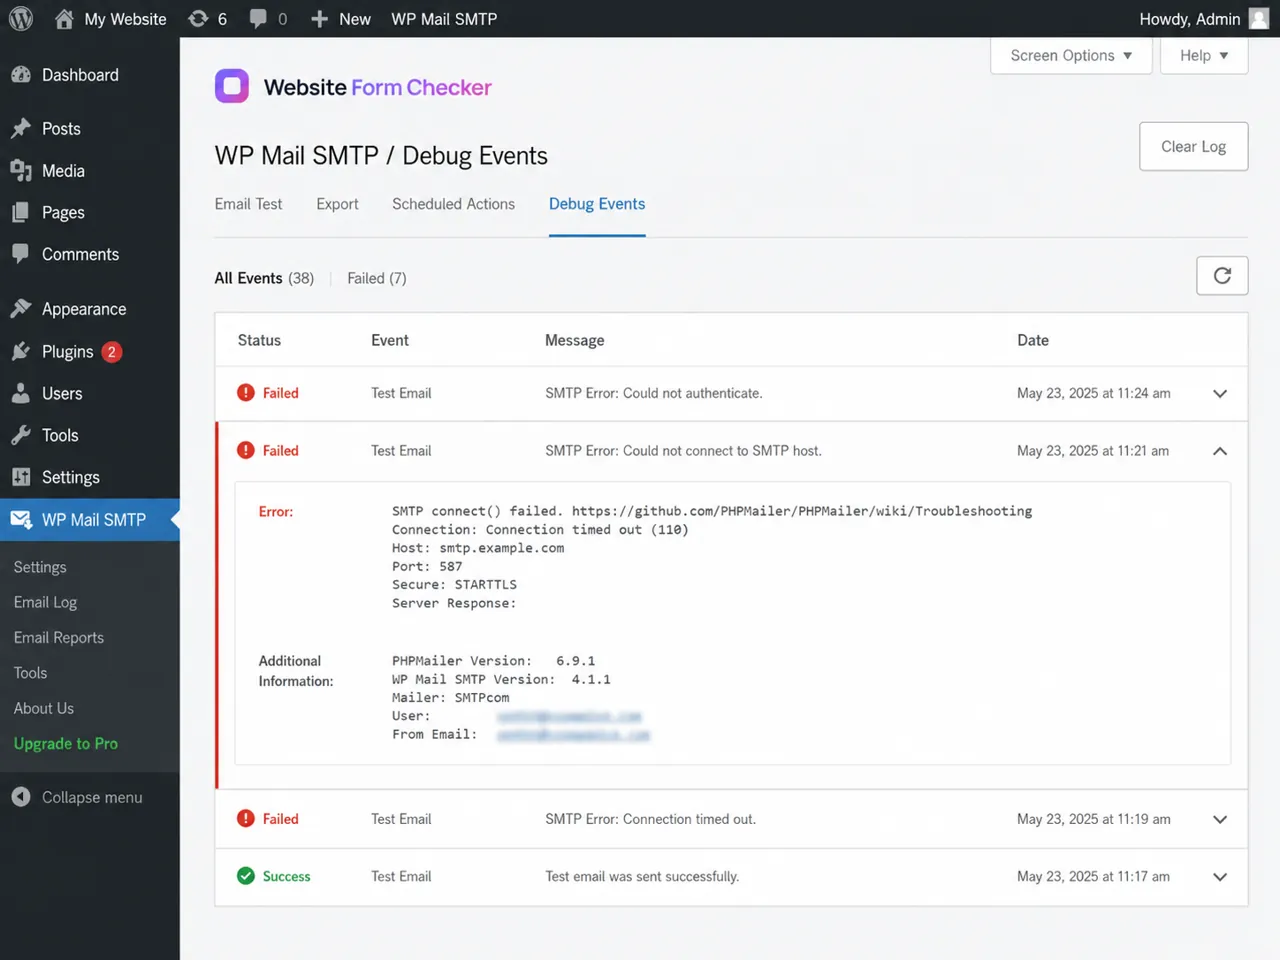Switch to the Email Test tab
The height and width of the screenshot is (960, 1280).
click(x=249, y=204)
